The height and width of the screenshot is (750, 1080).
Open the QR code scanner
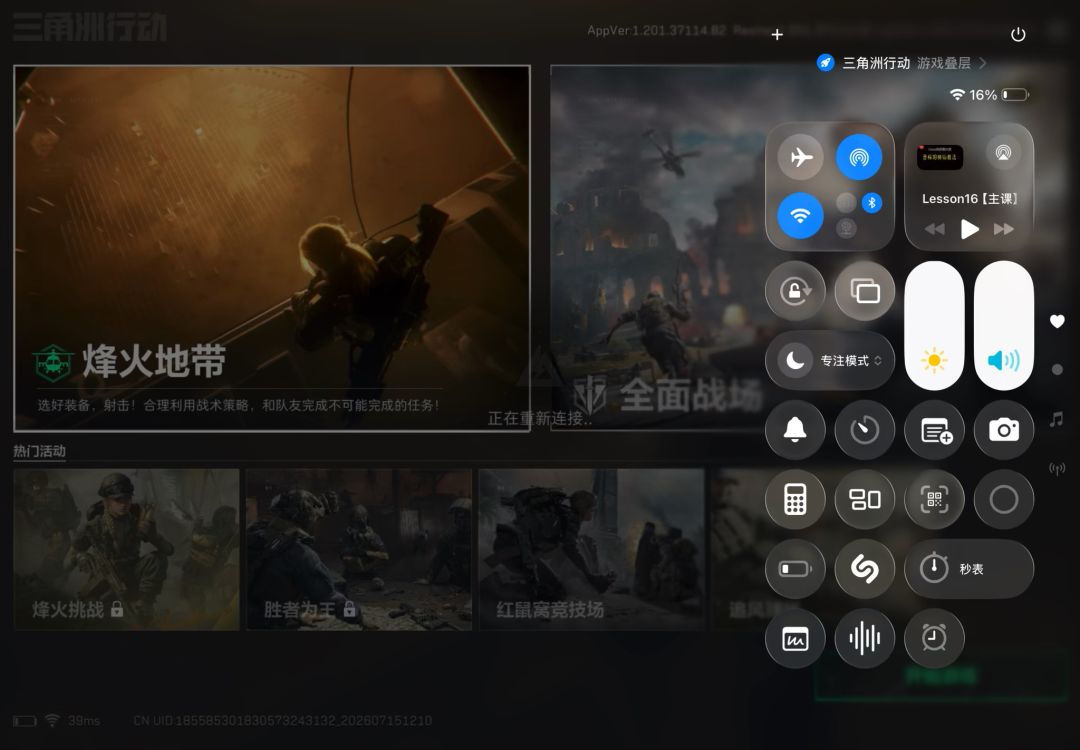click(x=934, y=499)
